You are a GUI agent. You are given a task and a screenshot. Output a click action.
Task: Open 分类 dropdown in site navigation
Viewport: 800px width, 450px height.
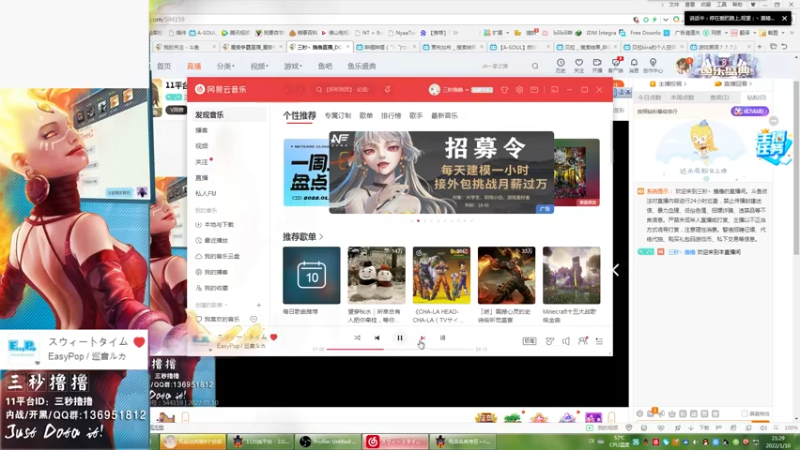pos(226,66)
